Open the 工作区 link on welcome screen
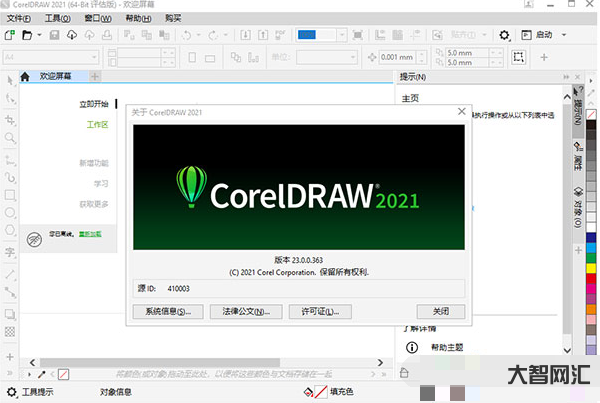 pyautogui.click(x=96, y=126)
